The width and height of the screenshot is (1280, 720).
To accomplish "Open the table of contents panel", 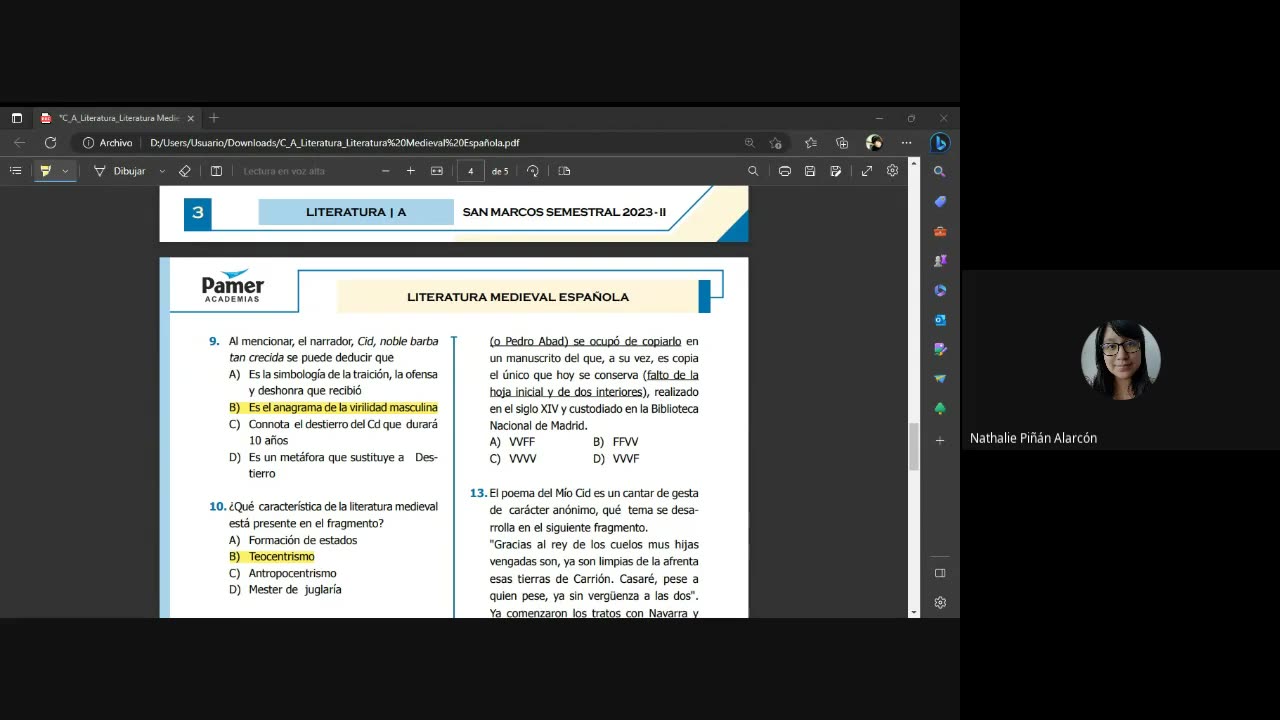I will [x=15, y=171].
